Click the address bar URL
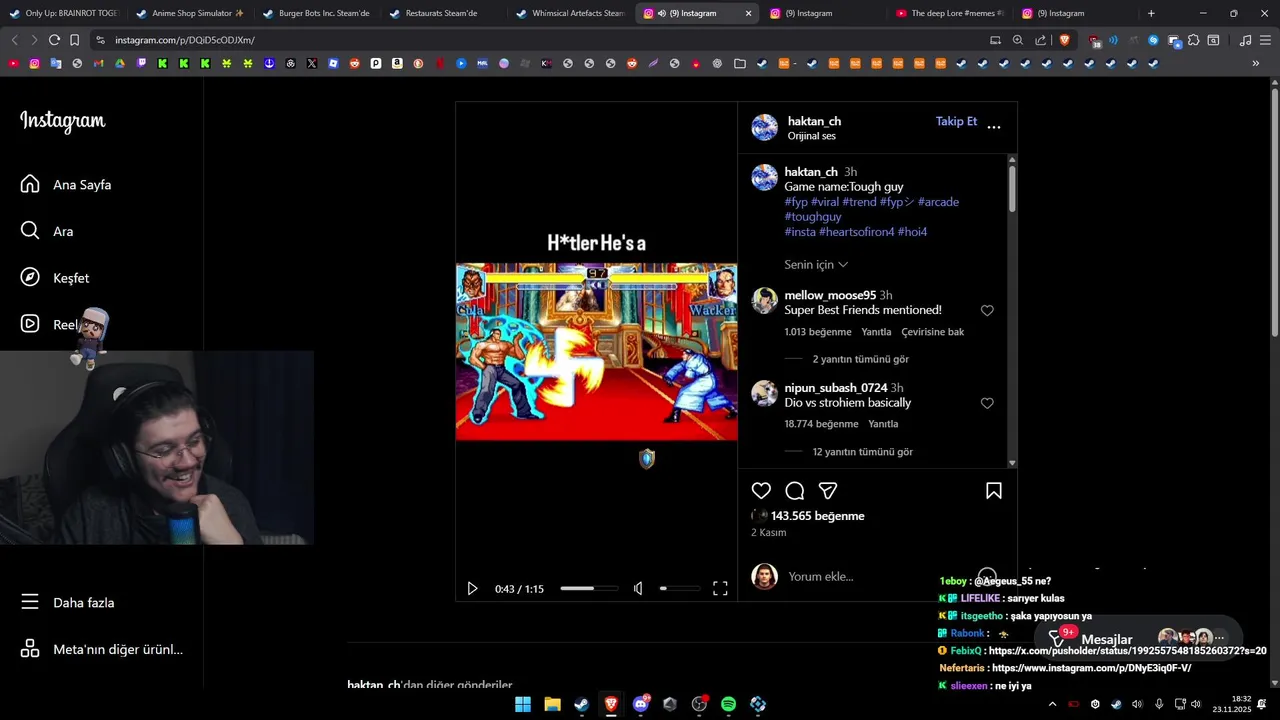The height and width of the screenshot is (720, 1280). point(185,40)
